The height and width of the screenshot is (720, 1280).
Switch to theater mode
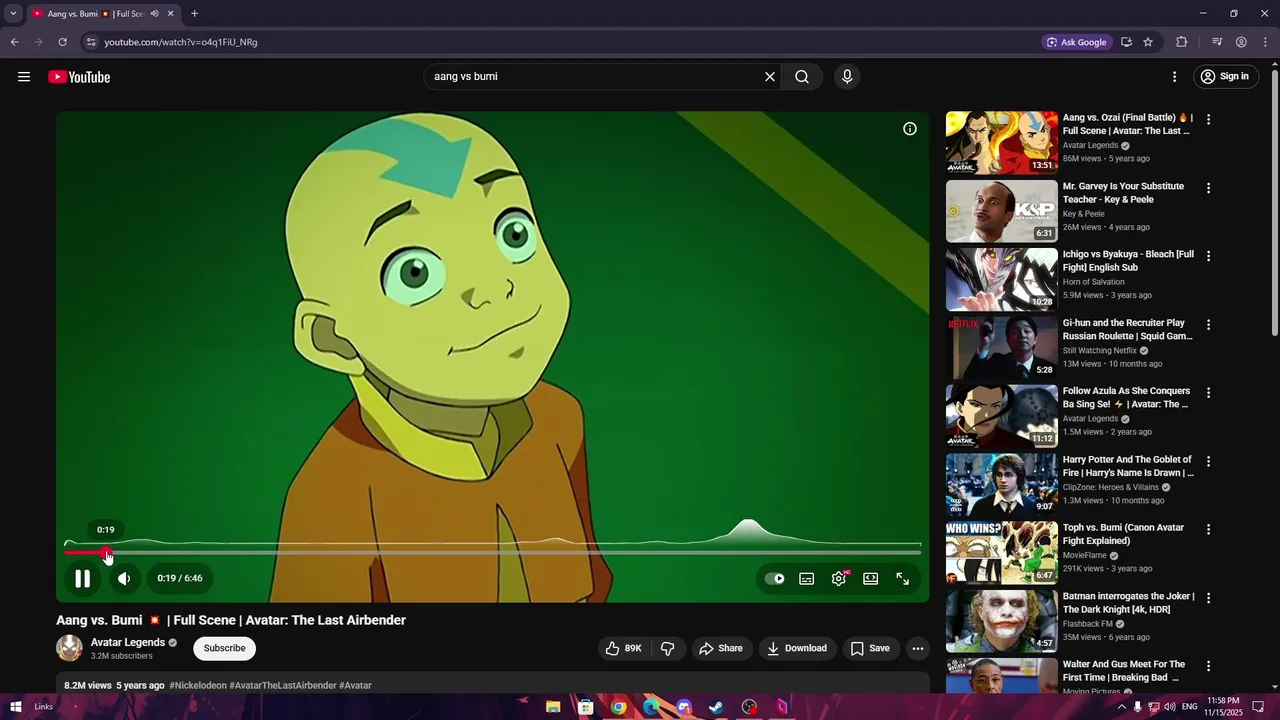tap(871, 578)
